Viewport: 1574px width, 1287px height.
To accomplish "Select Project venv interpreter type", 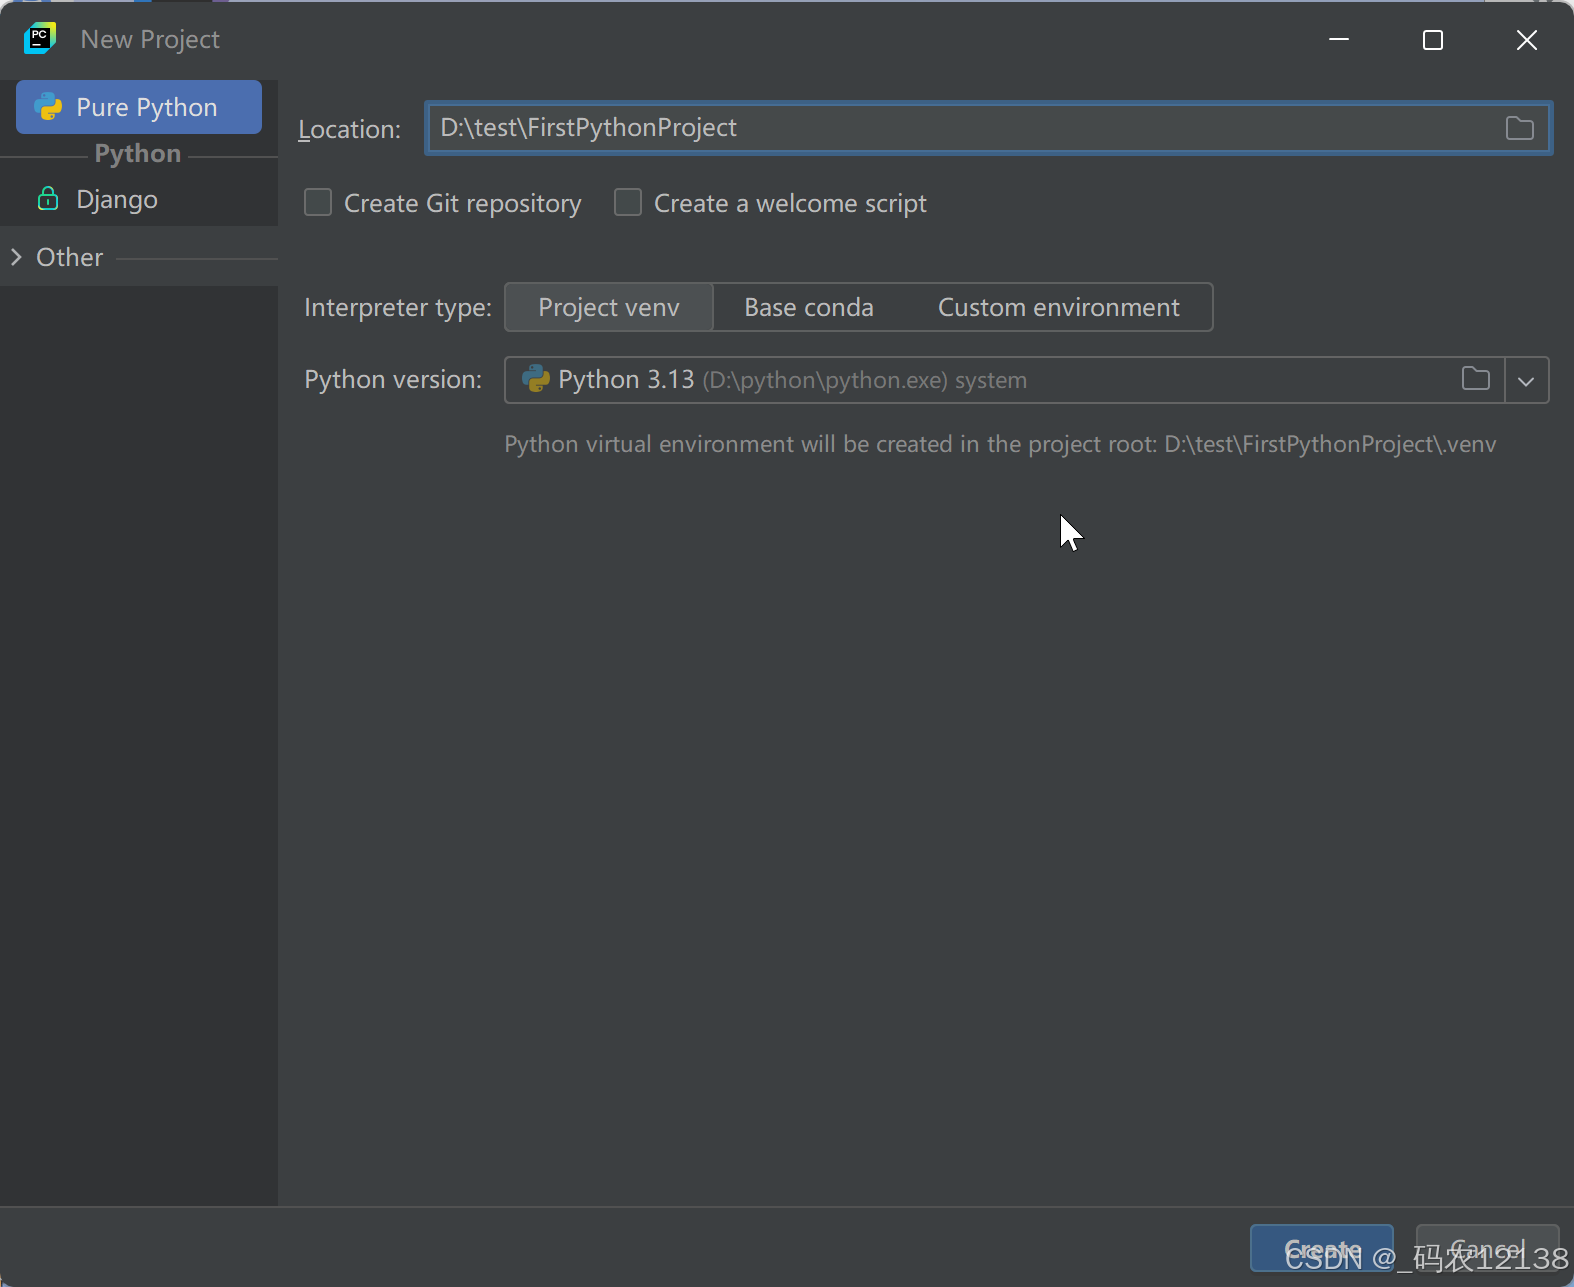I will click(x=609, y=307).
